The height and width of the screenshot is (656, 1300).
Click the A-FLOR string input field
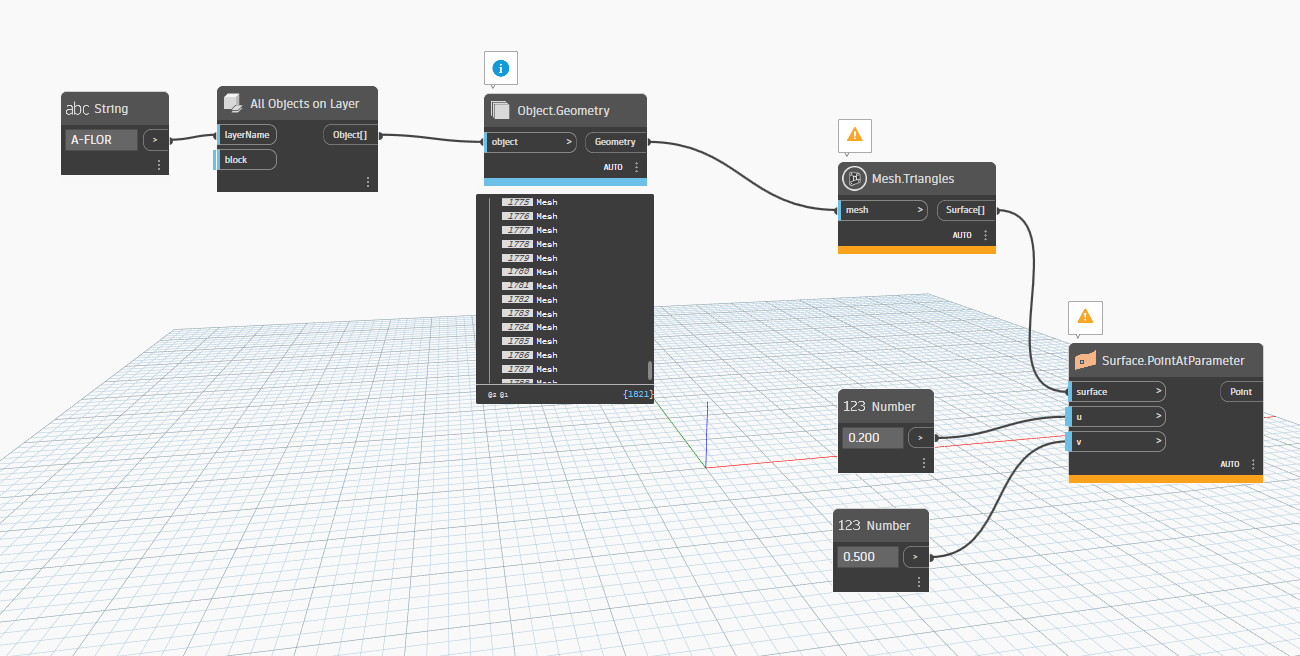[102, 140]
